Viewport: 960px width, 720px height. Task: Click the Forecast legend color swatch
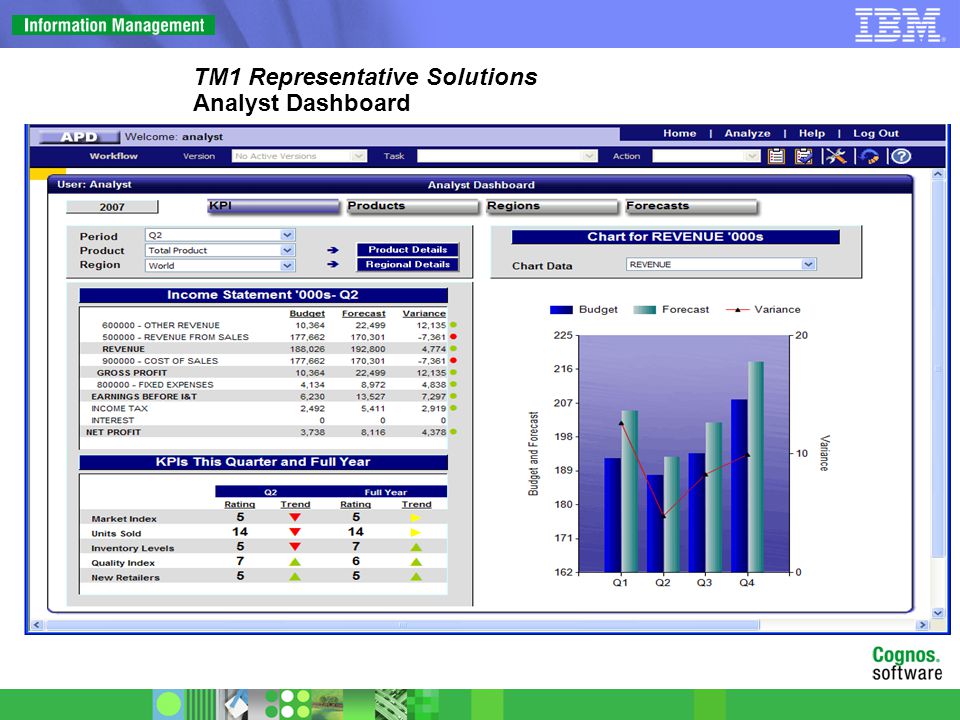[645, 310]
